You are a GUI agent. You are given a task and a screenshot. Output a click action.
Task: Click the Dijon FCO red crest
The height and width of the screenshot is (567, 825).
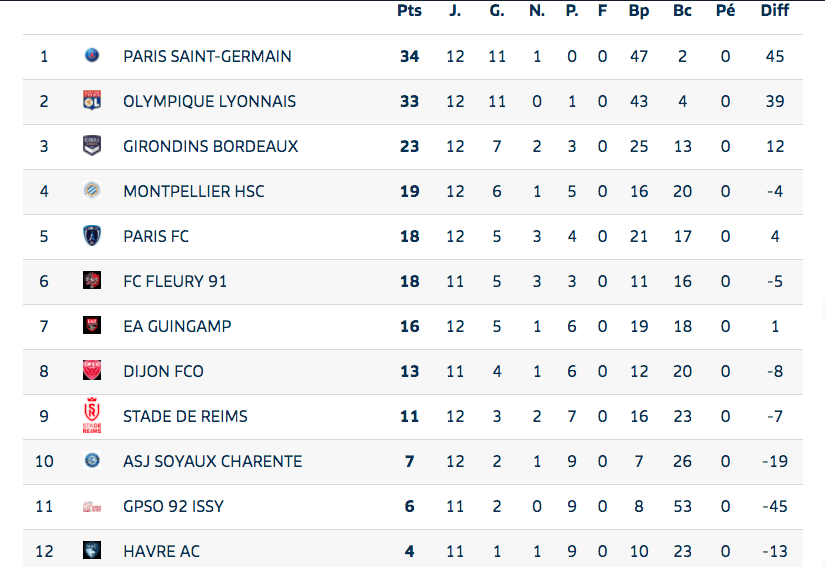92,371
